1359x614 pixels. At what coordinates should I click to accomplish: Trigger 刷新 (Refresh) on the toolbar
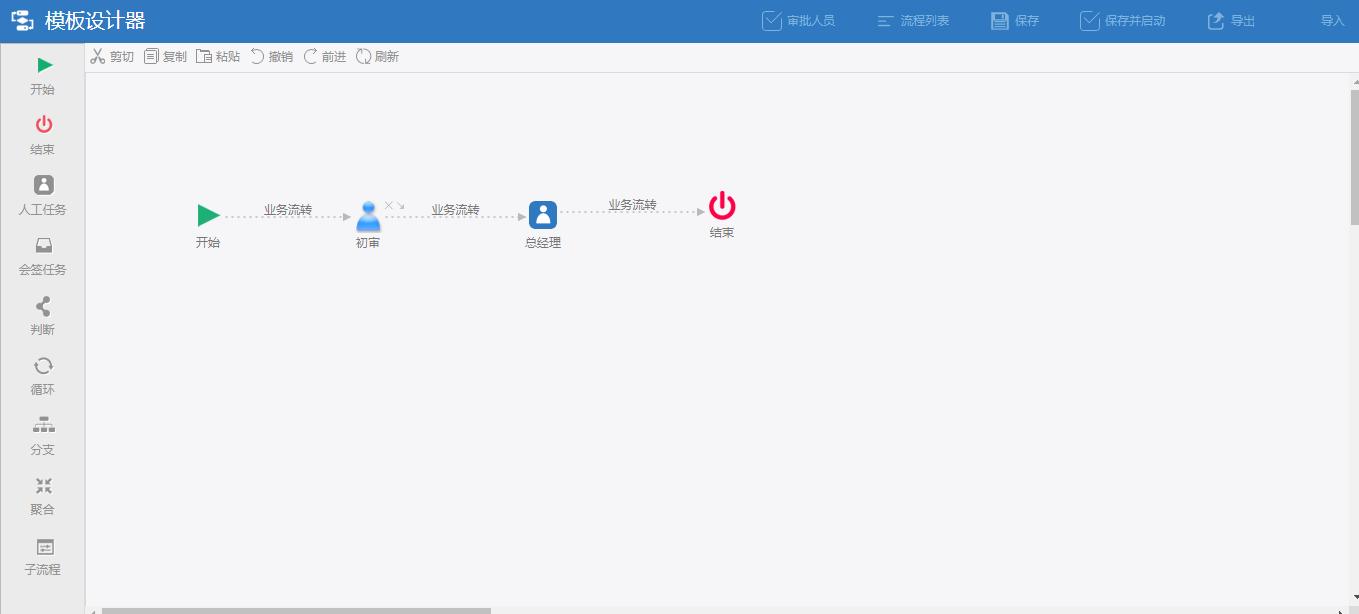coord(377,56)
